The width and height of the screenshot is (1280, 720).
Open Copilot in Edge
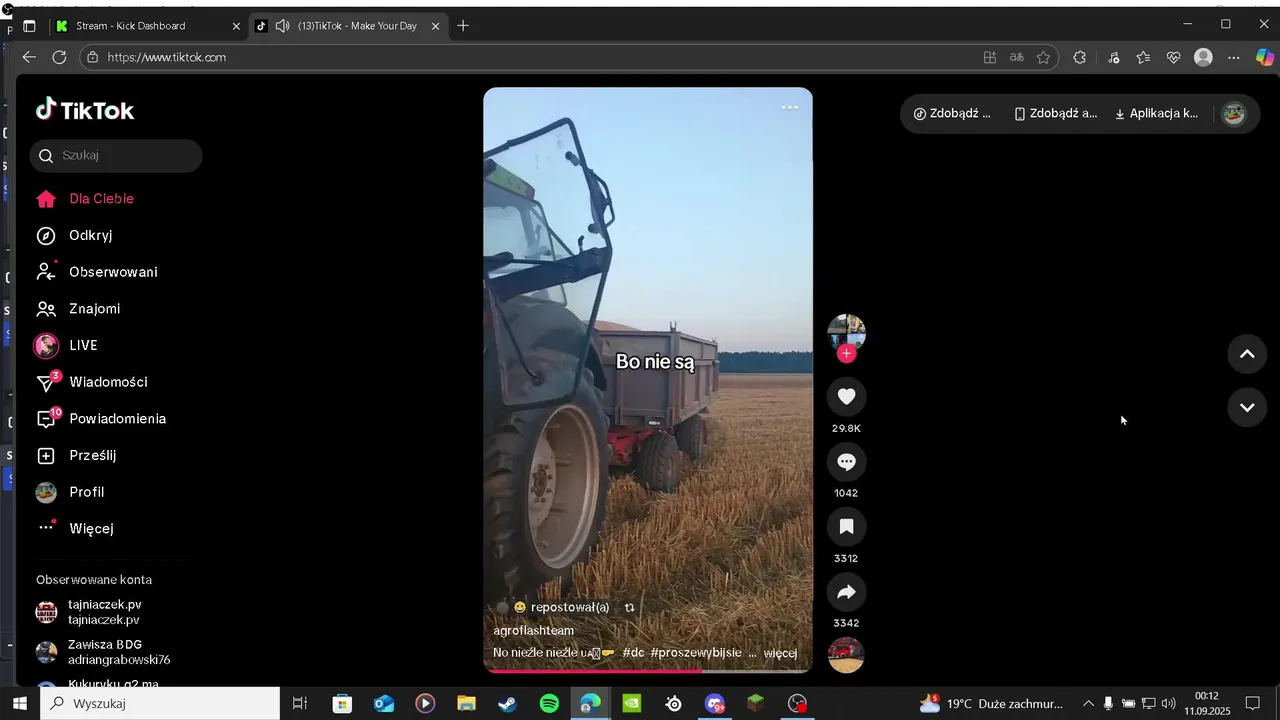[1265, 58]
